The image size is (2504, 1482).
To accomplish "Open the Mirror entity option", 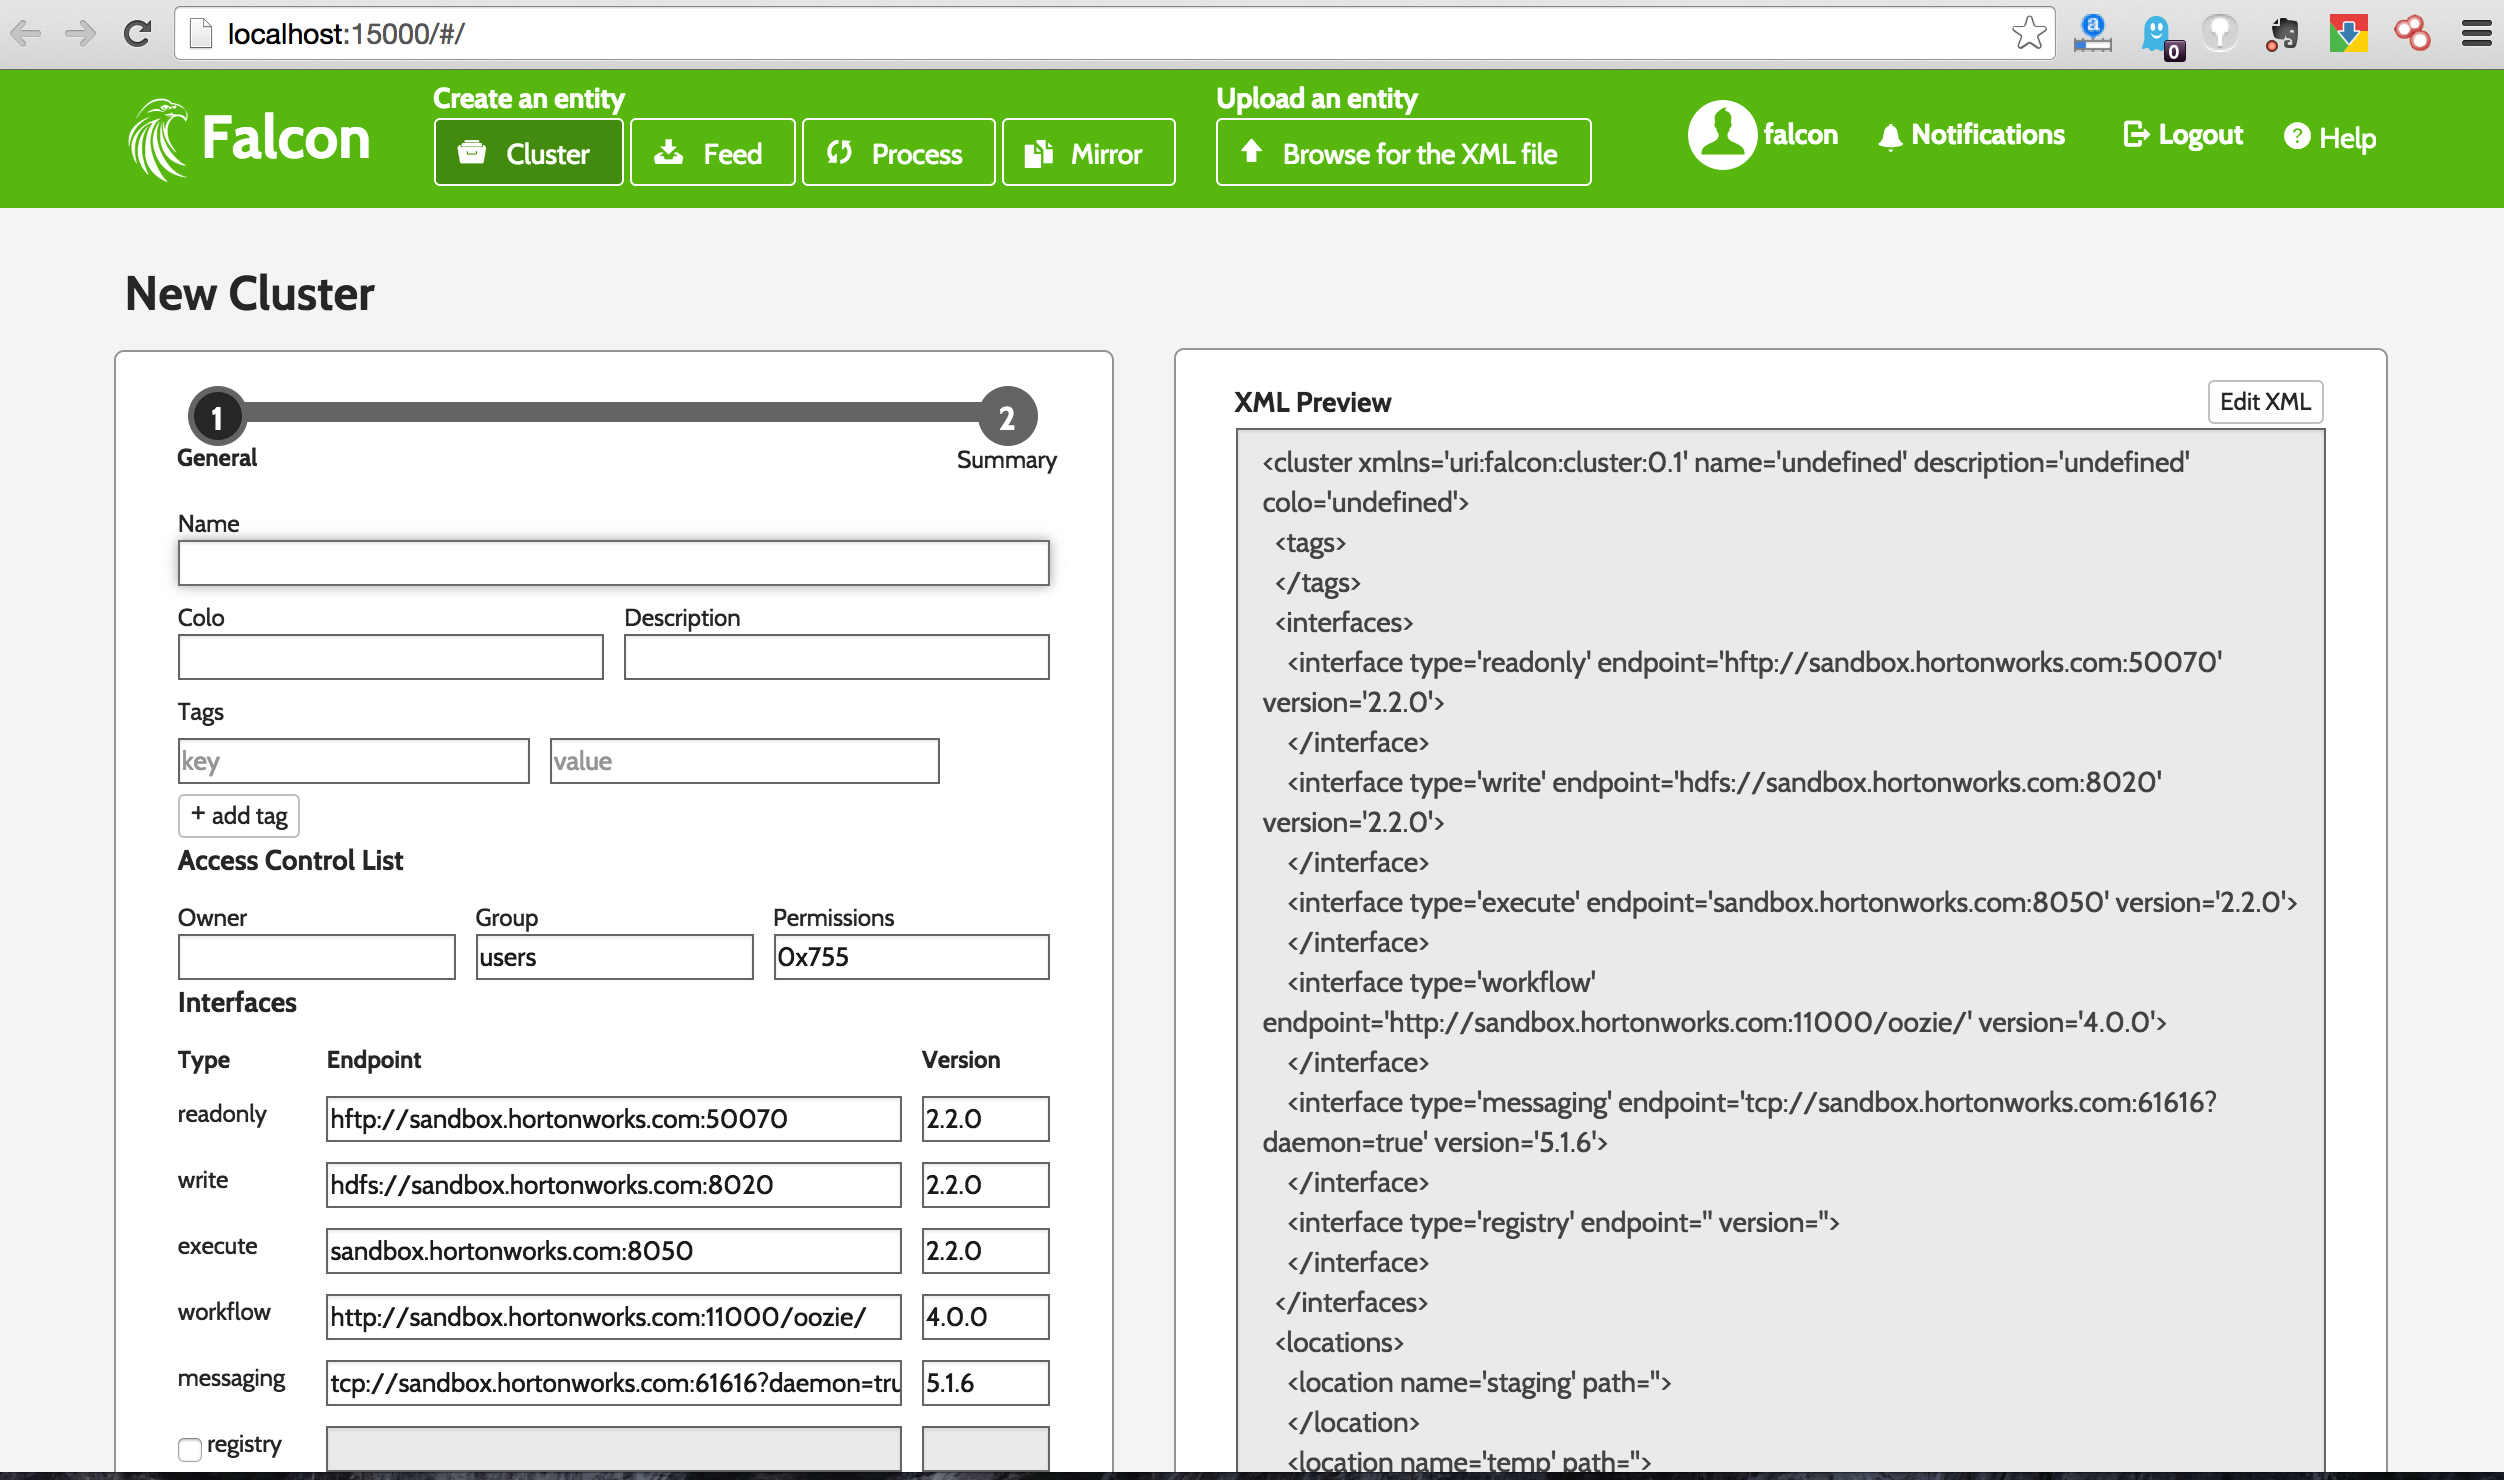I will tap(1088, 153).
